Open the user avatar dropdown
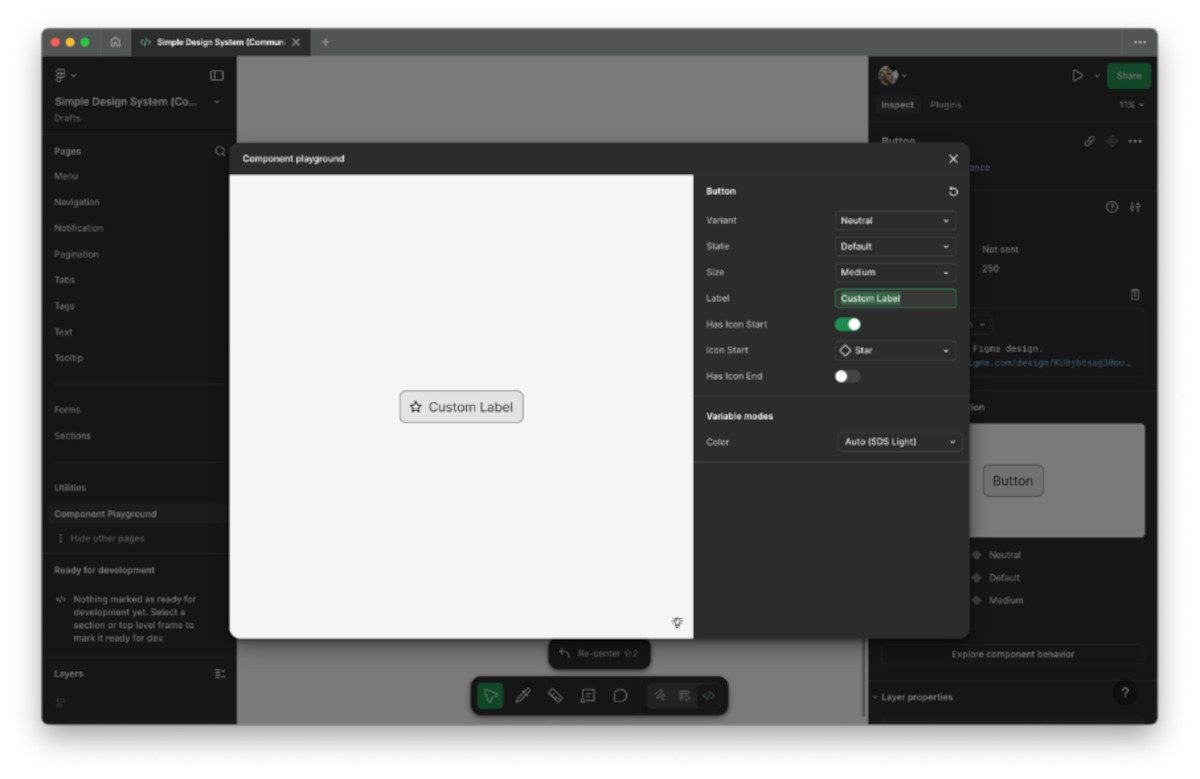The width and height of the screenshot is (1200, 779). coord(893,75)
